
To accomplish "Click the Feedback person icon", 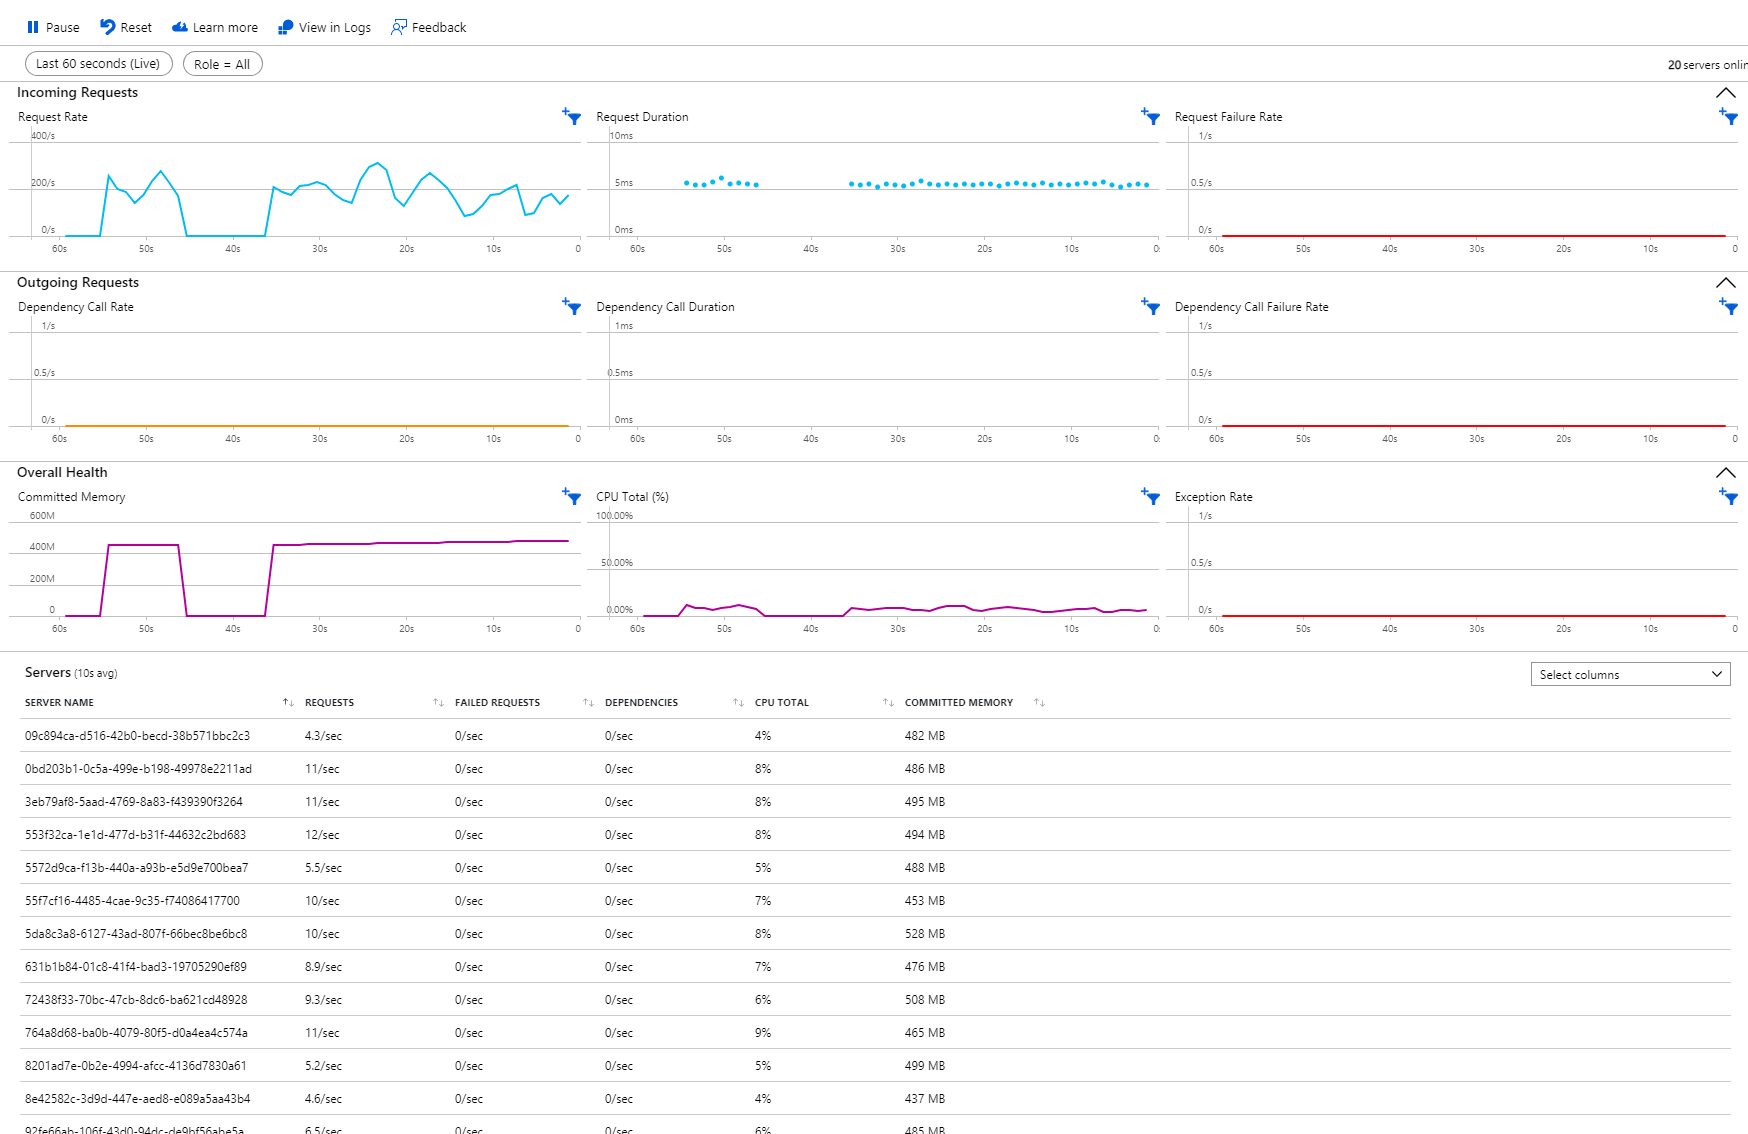I will pos(399,27).
